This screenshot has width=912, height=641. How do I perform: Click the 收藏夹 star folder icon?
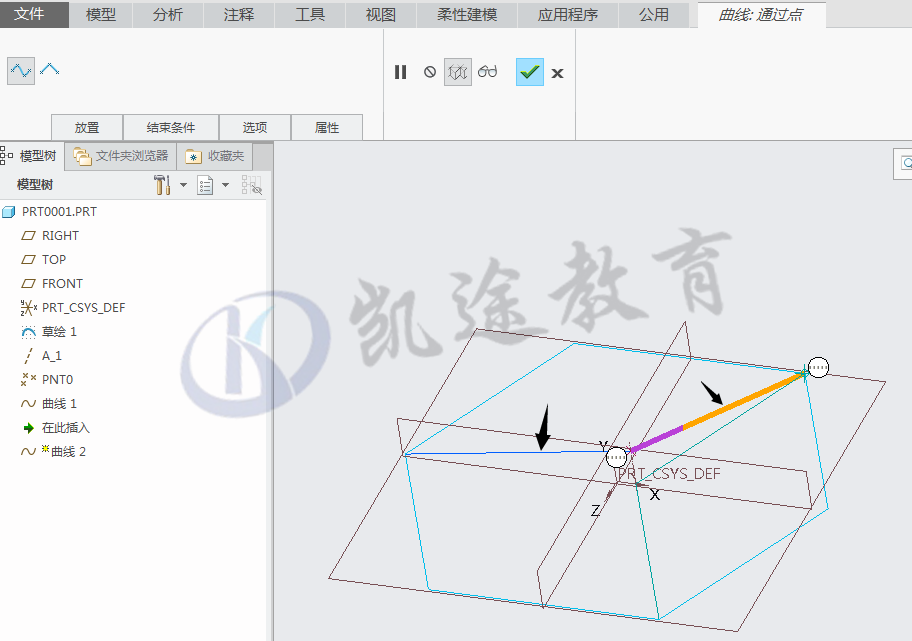[193, 156]
